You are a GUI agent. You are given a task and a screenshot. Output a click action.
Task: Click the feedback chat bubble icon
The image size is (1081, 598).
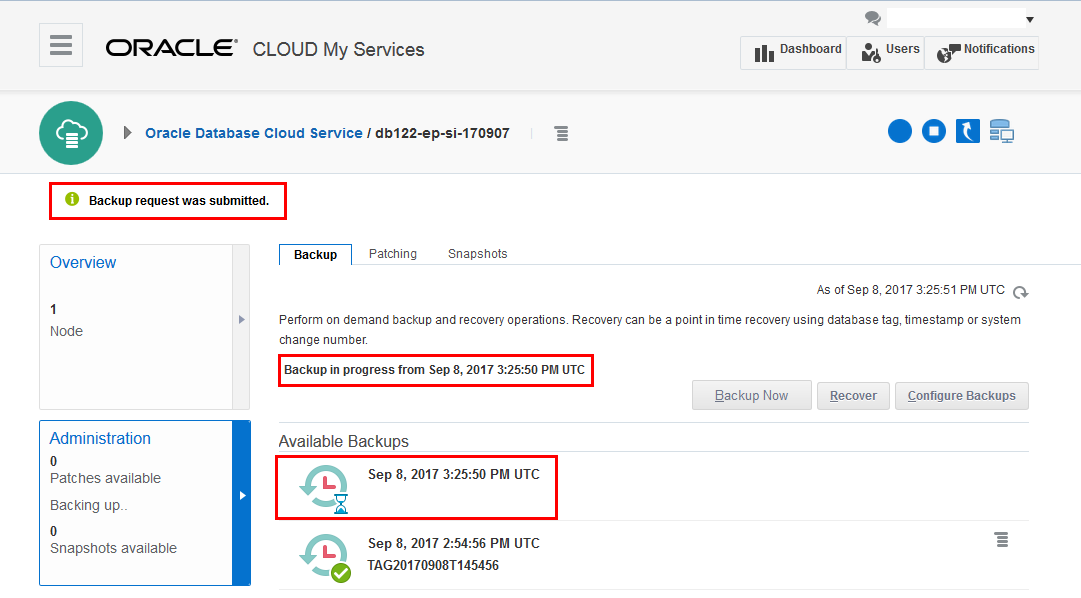[x=873, y=18]
